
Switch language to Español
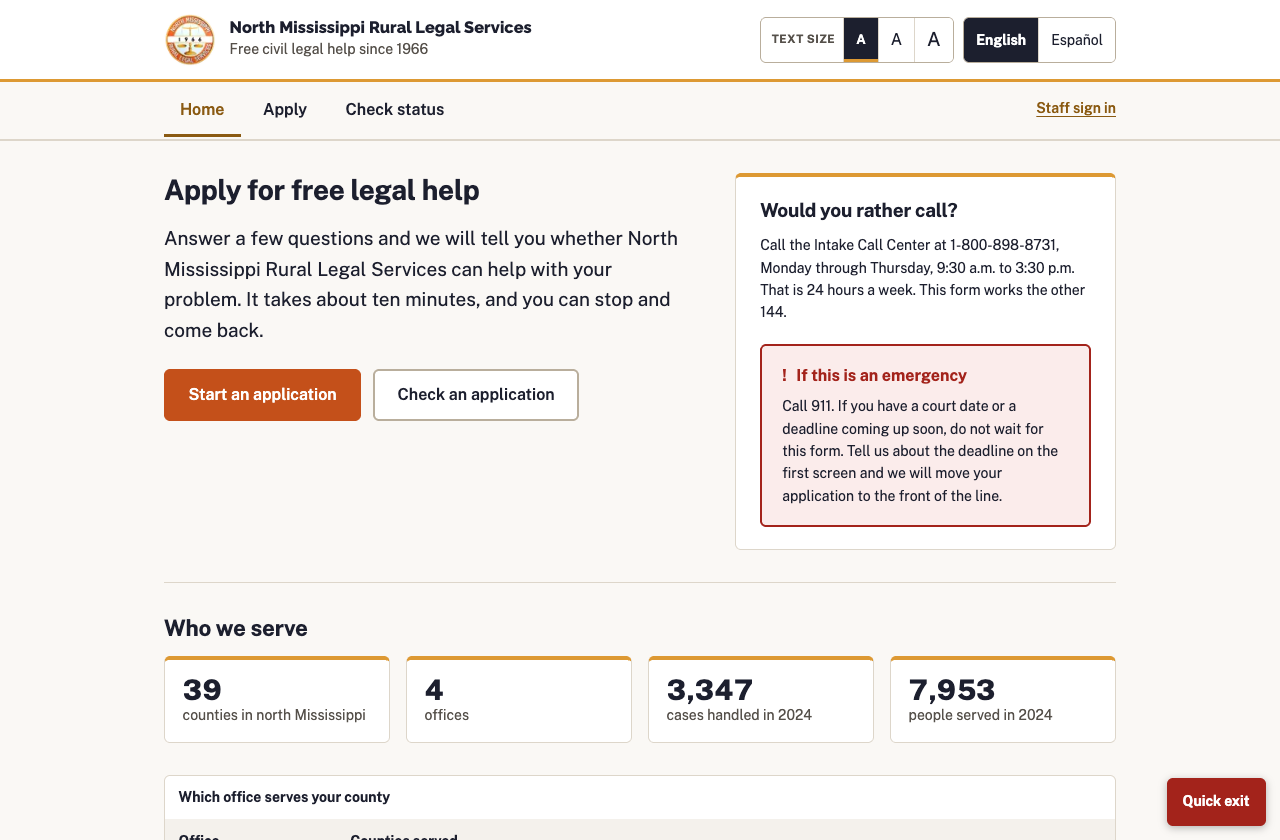[1077, 40]
